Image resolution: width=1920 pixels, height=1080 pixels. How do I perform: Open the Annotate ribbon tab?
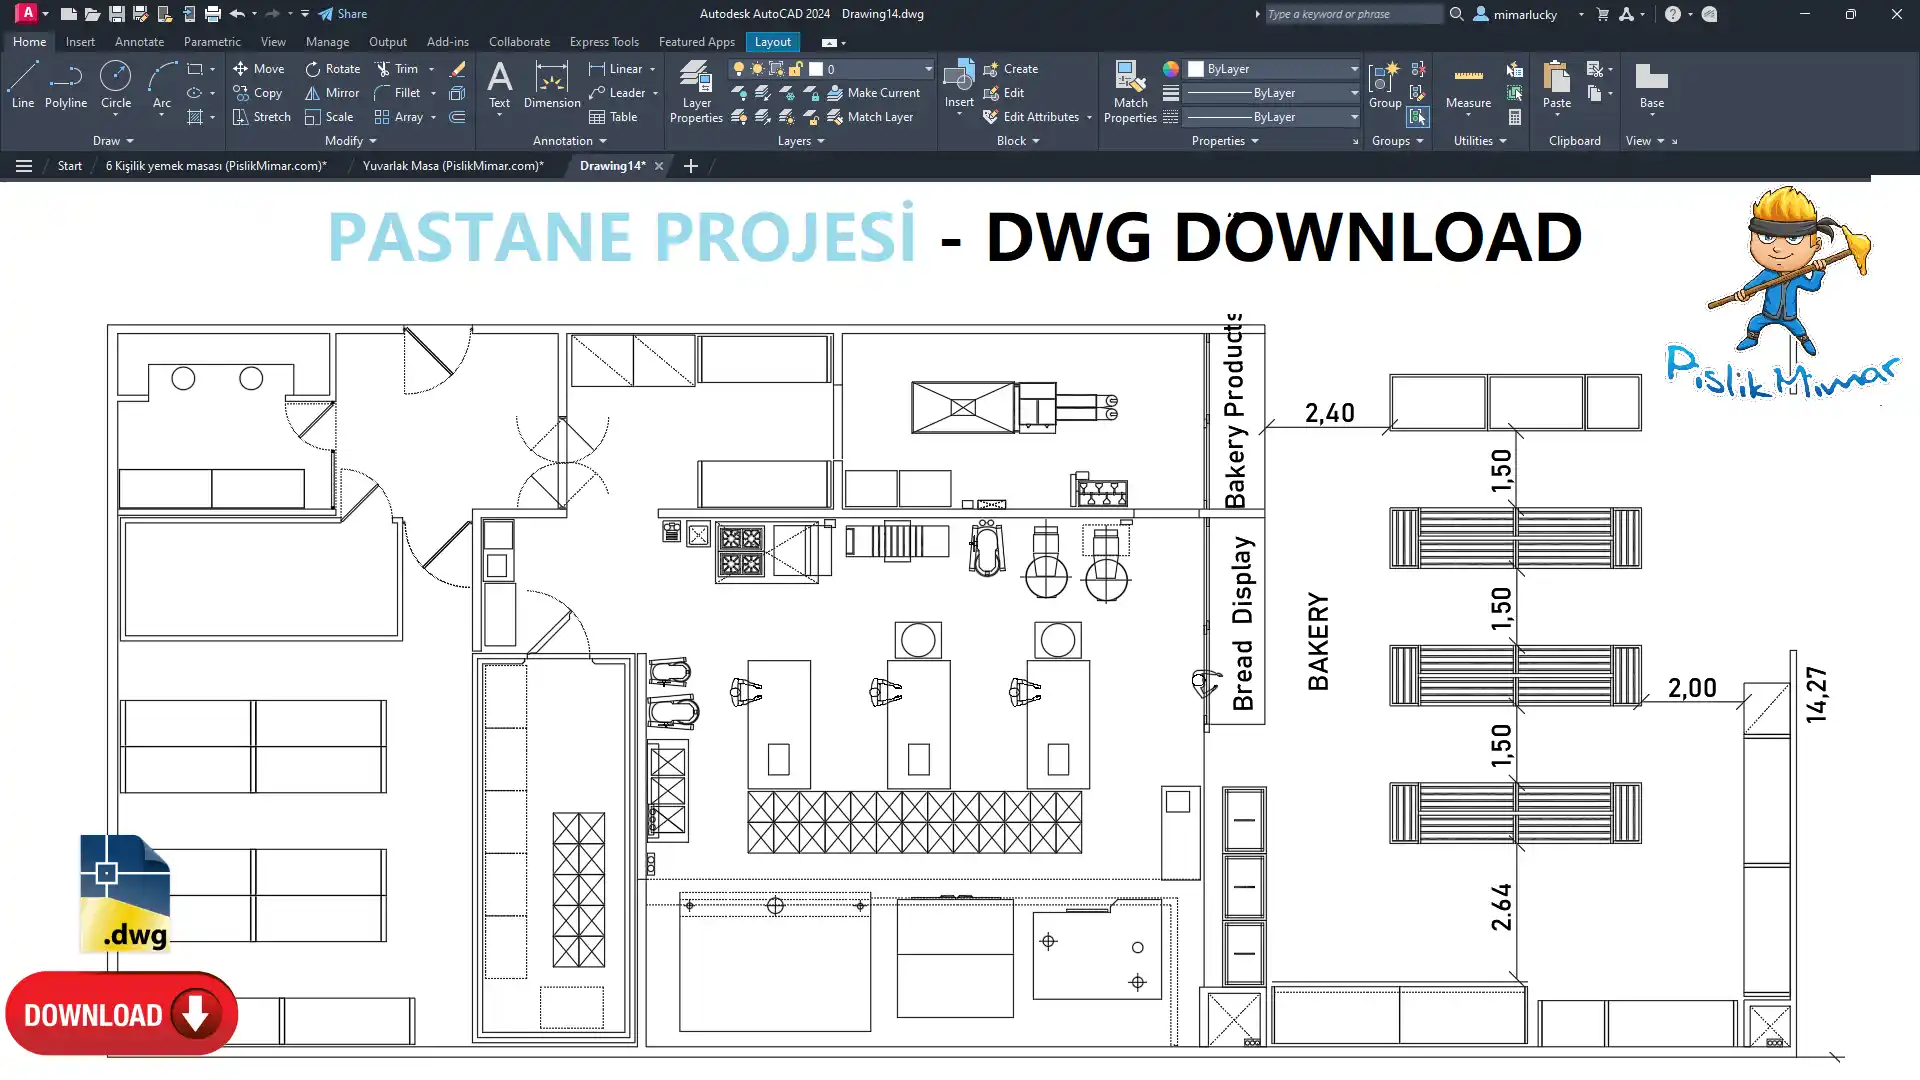[x=139, y=42]
